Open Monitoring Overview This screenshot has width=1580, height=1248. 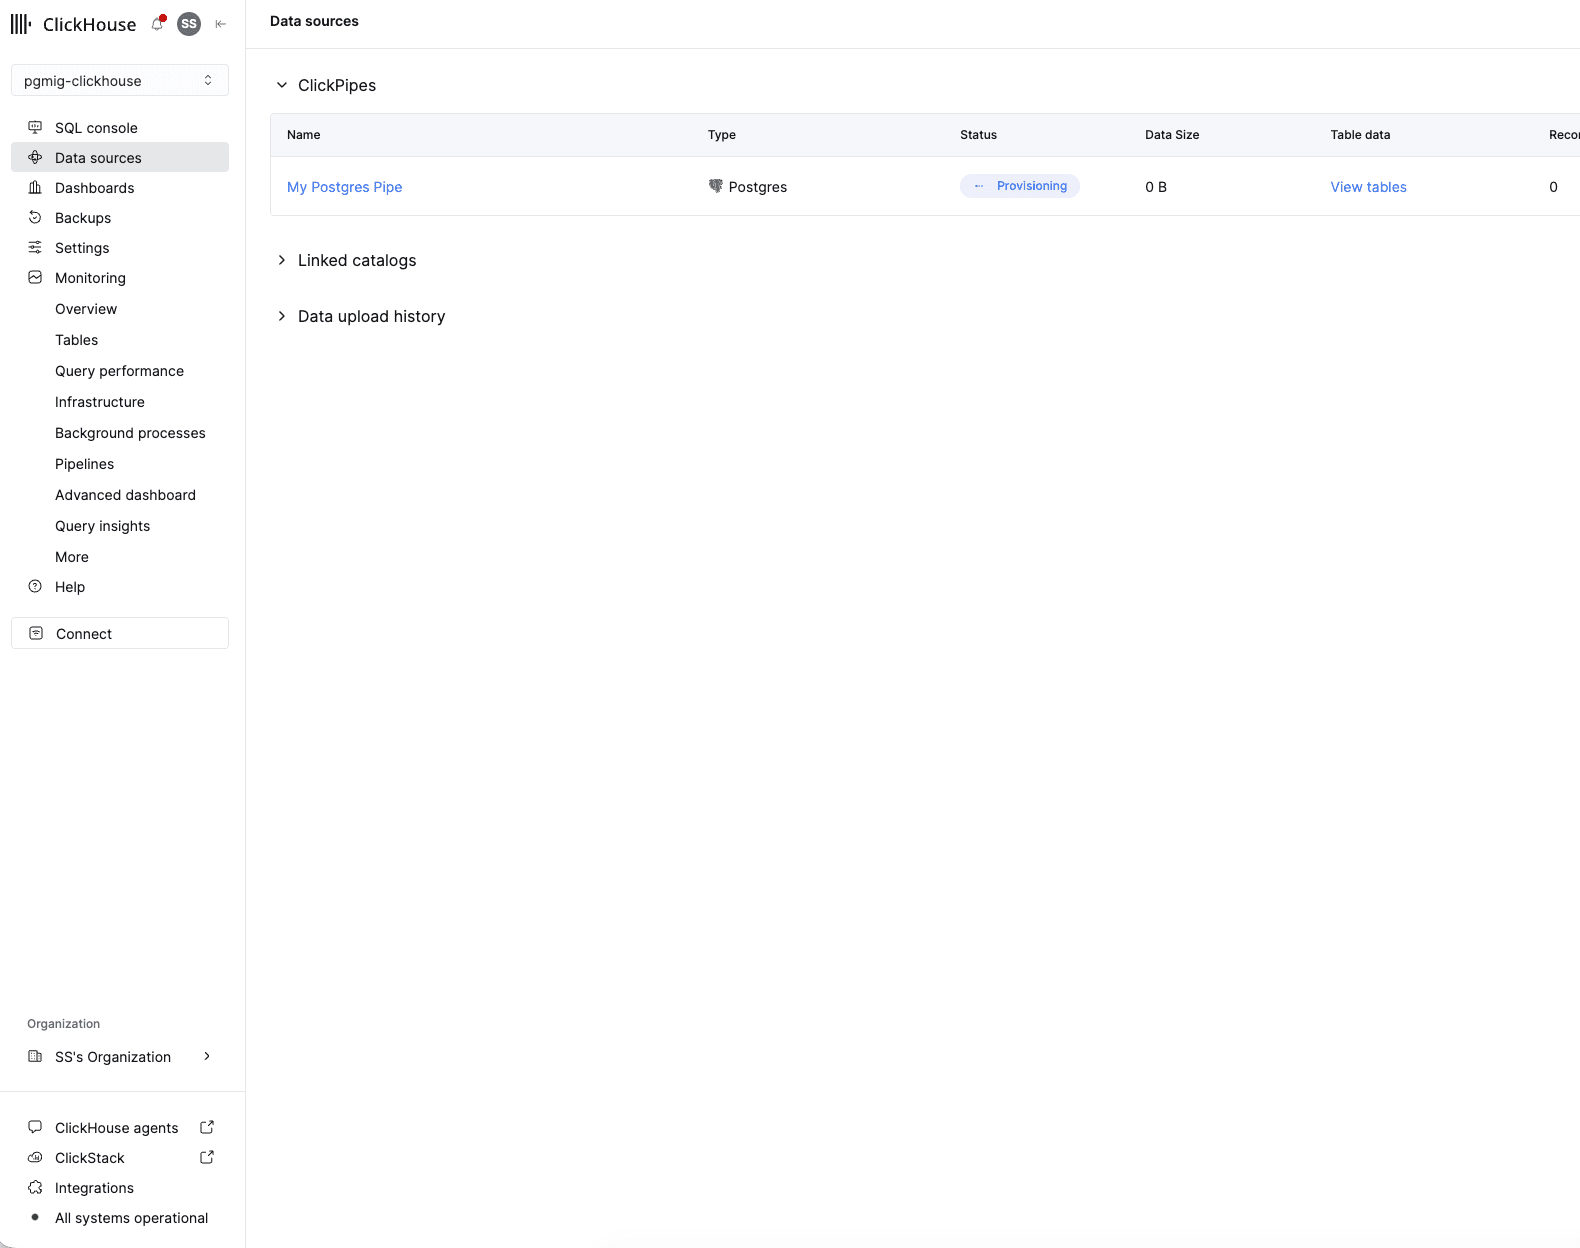pyautogui.click(x=86, y=309)
